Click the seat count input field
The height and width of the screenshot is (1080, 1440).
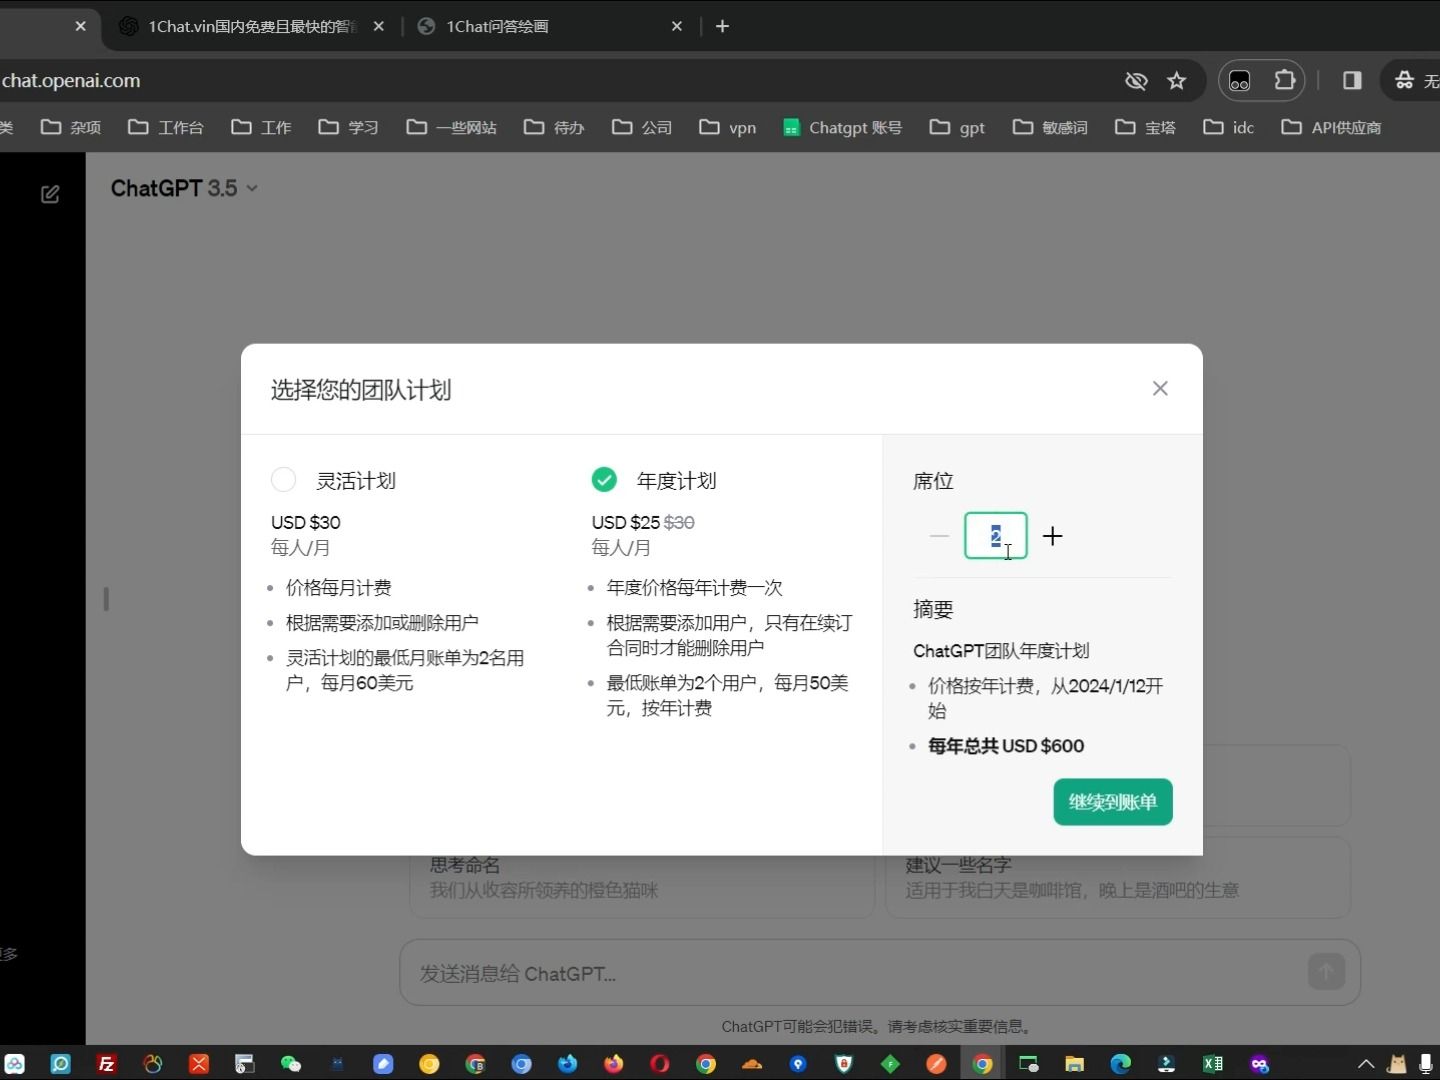coord(996,536)
